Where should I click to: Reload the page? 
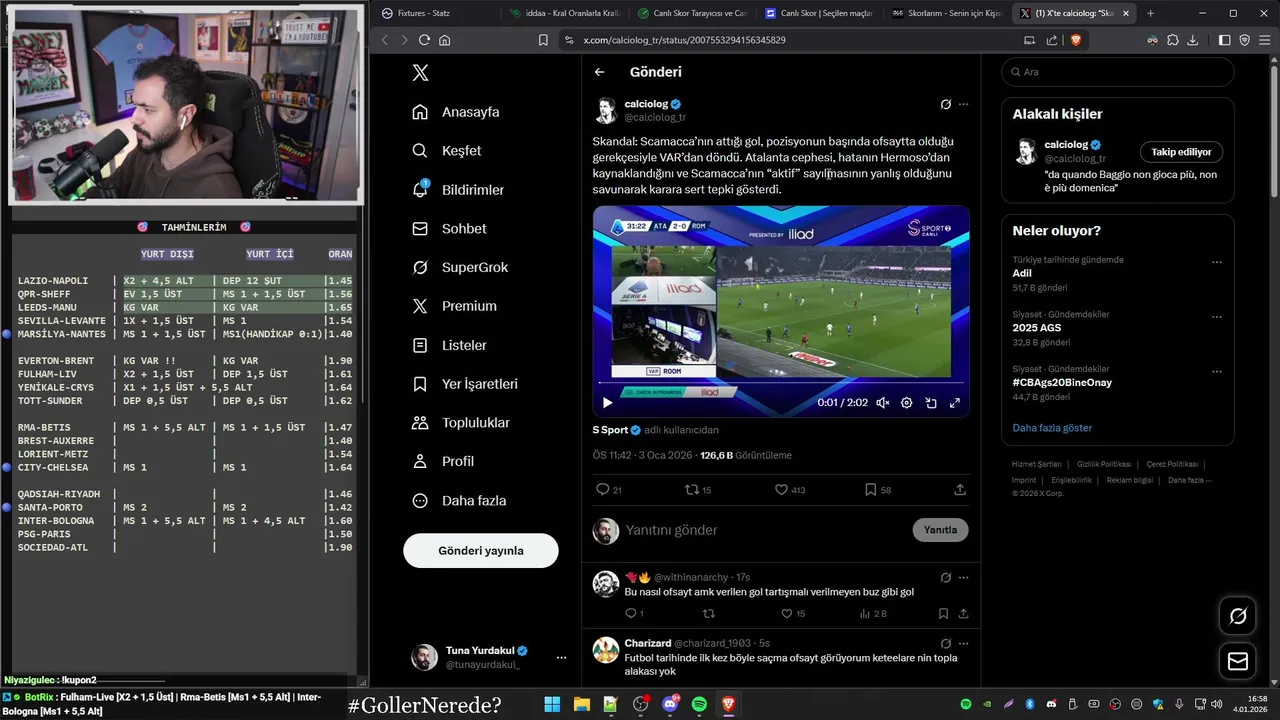point(424,40)
